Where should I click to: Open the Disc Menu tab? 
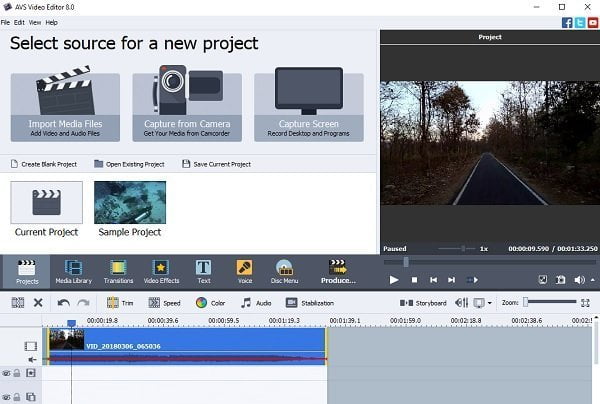pos(284,272)
